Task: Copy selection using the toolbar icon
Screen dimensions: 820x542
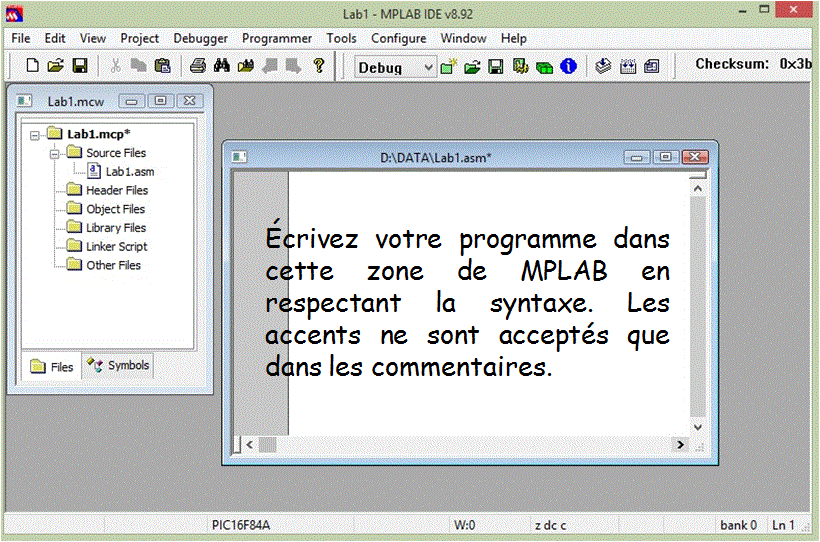Action: point(138,65)
